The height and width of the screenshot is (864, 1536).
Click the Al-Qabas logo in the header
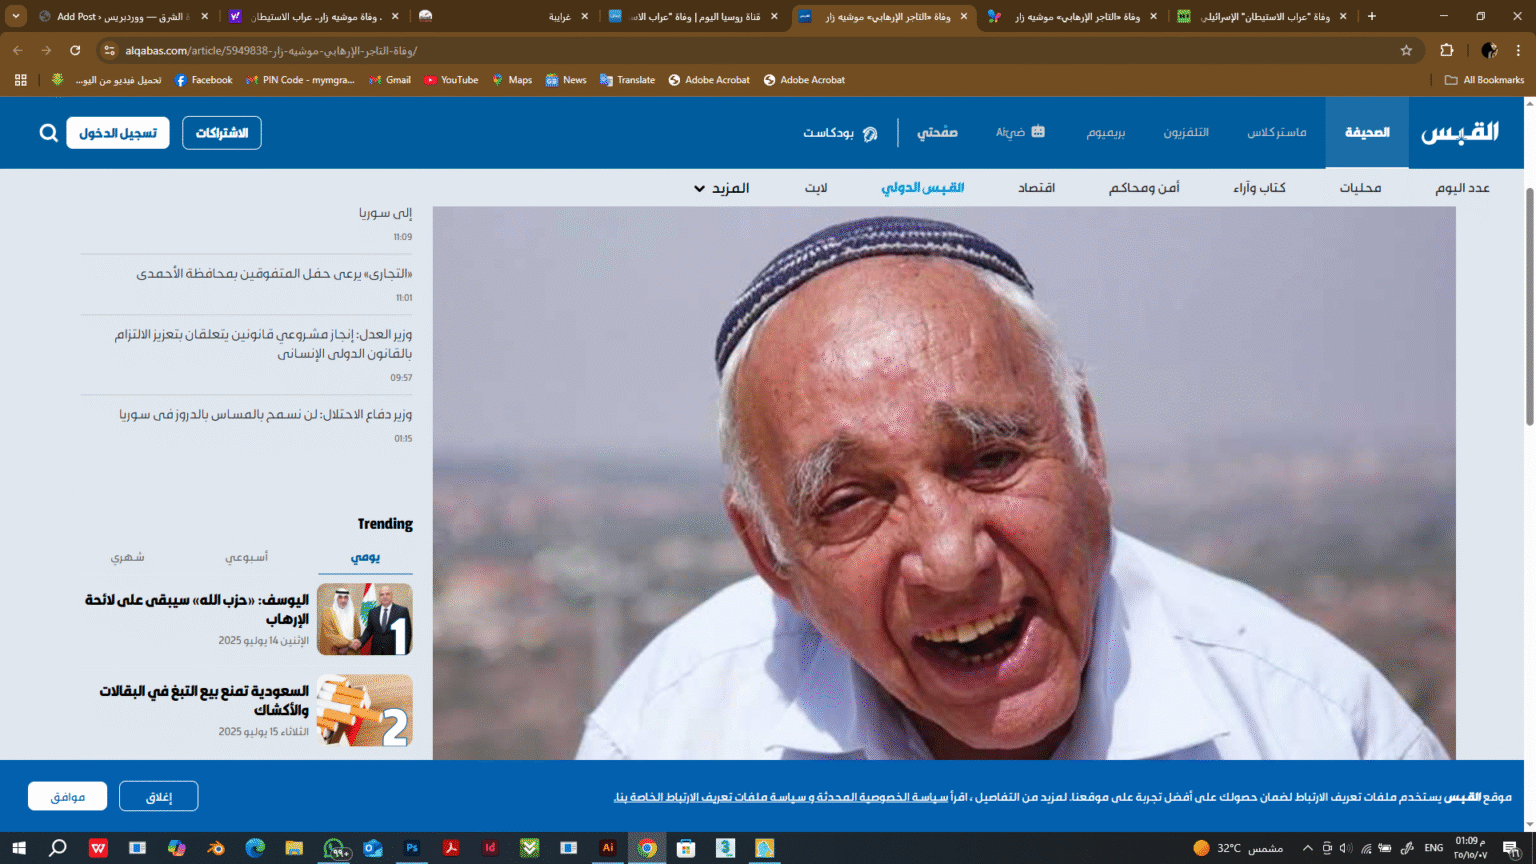pos(1460,133)
